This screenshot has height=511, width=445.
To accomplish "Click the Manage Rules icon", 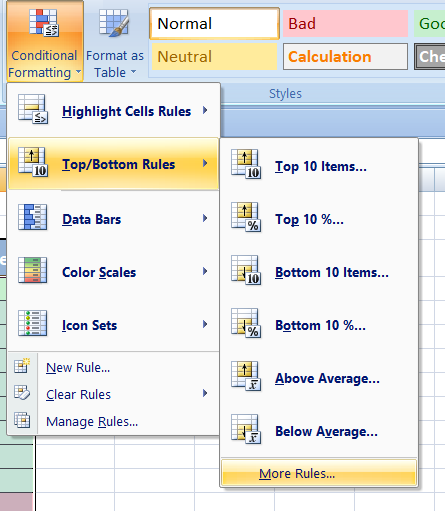I will click(22, 420).
